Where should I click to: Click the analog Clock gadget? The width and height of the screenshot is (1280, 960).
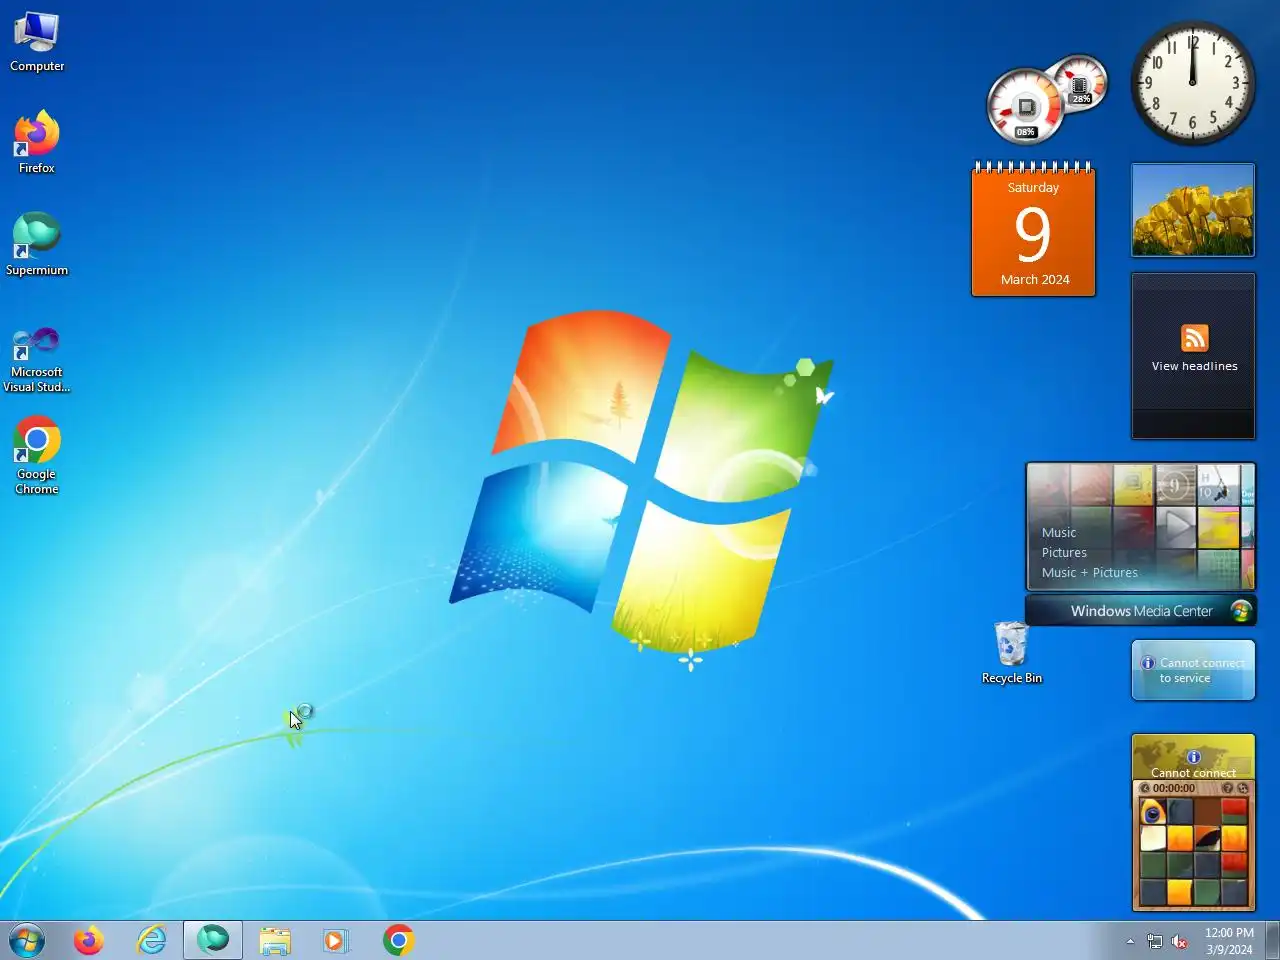tap(1192, 84)
